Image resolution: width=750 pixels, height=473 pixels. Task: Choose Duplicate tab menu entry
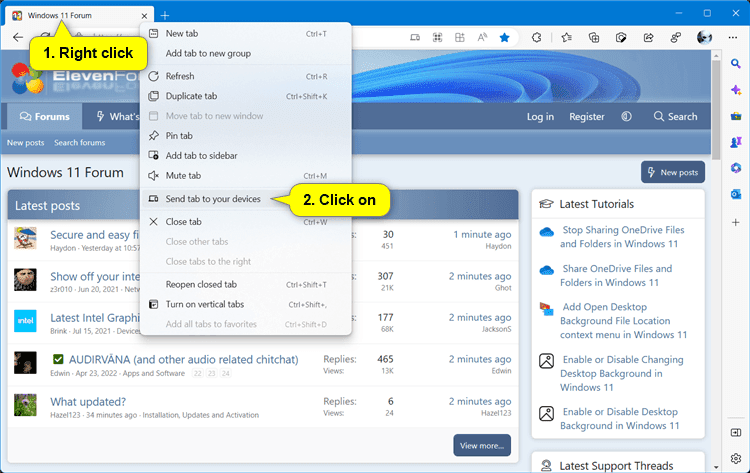246,96
